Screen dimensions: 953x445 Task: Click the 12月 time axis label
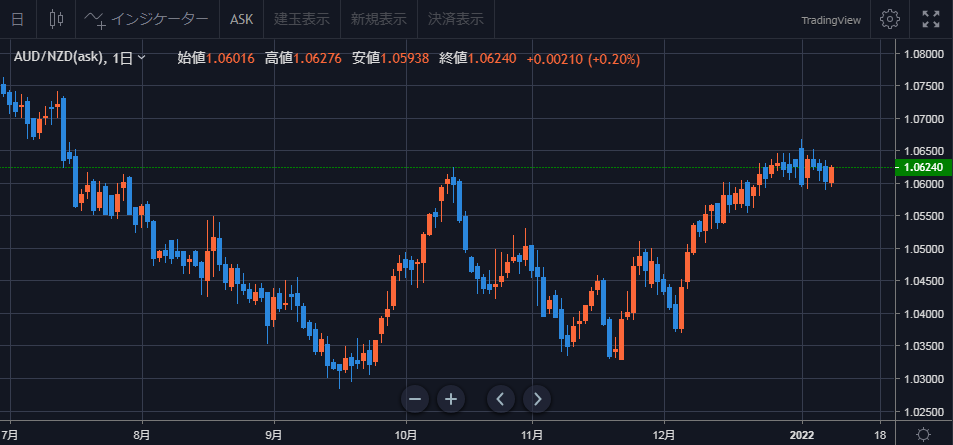[664, 435]
